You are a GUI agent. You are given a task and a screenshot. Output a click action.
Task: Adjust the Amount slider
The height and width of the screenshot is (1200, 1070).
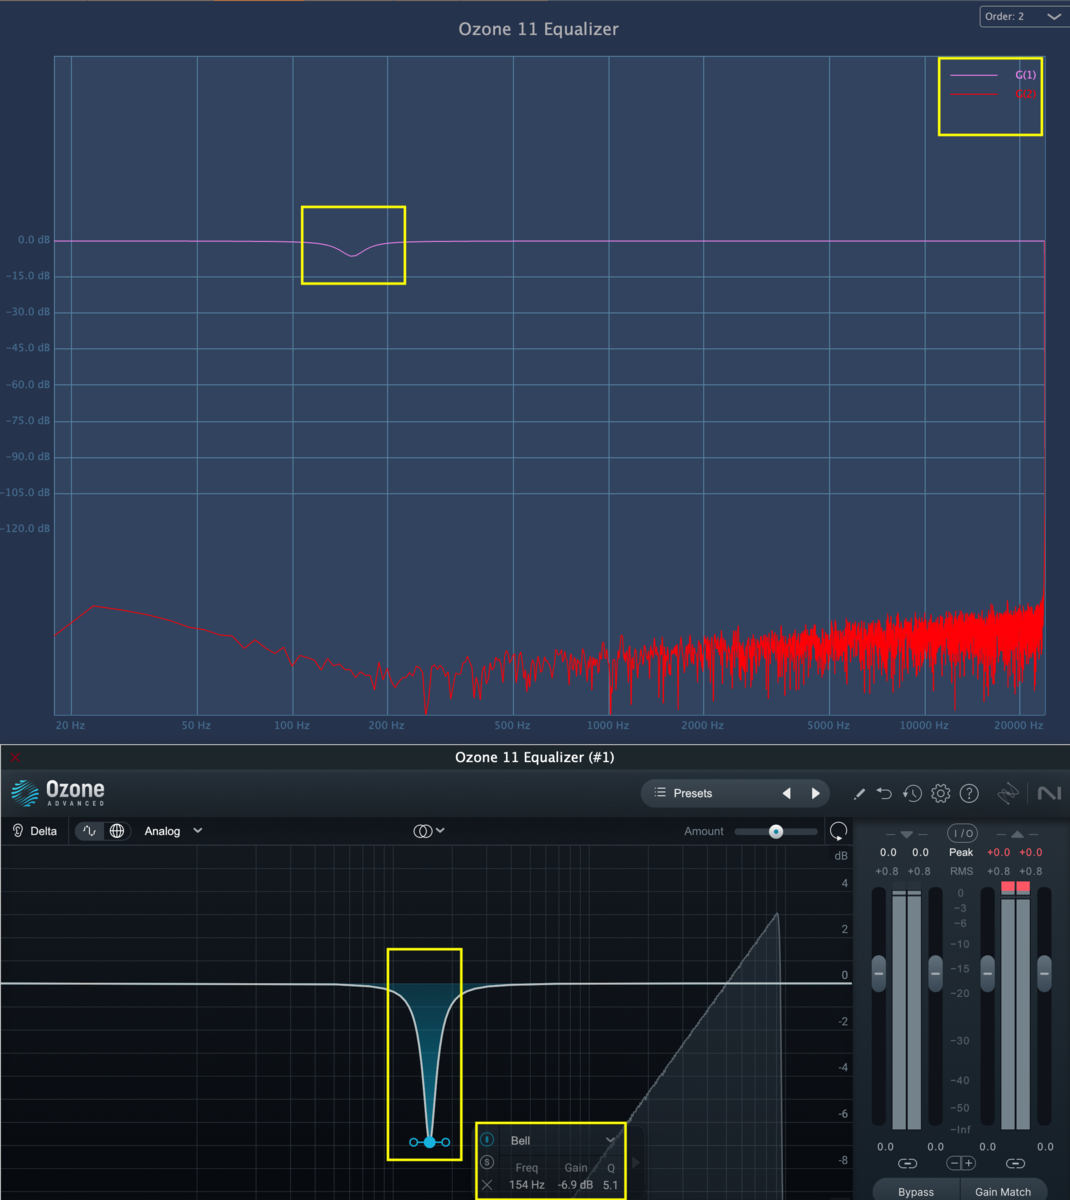coord(775,830)
